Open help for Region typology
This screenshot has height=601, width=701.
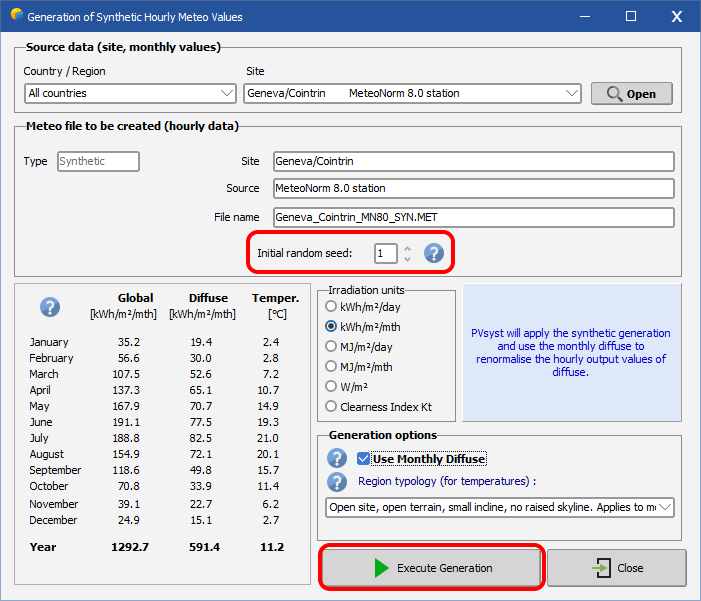pos(337,482)
